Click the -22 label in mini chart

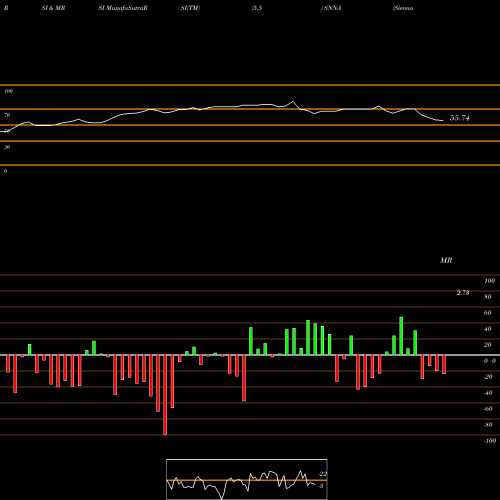323,474
